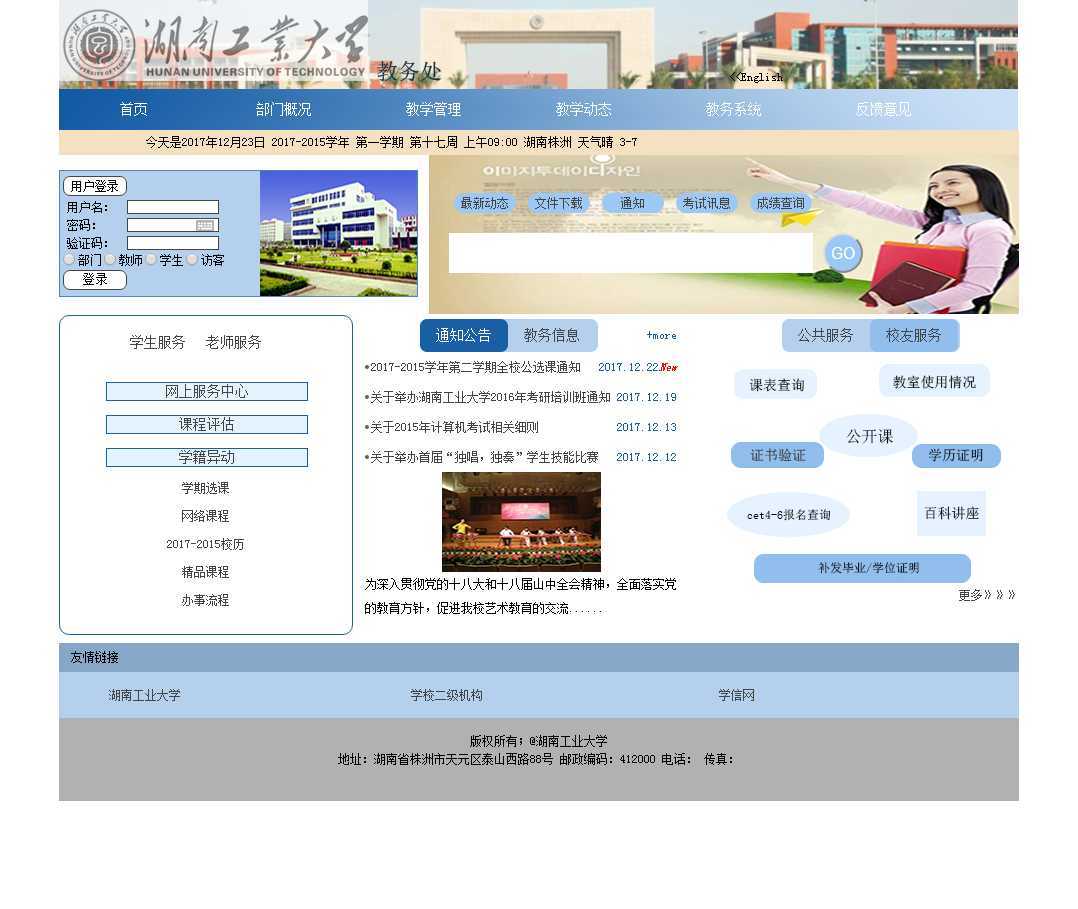Switch to the 公共服务 tab
Screen dimensions: 1078x909
click(825, 336)
